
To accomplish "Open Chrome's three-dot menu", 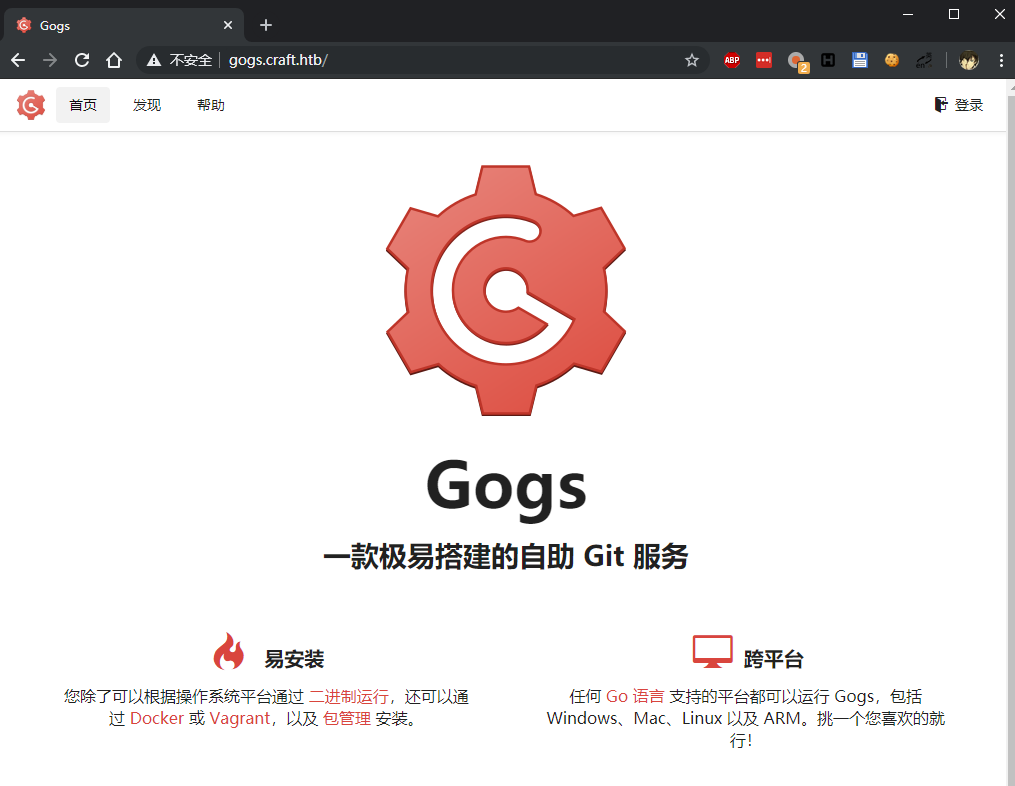I will pyautogui.click(x=1002, y=60).
